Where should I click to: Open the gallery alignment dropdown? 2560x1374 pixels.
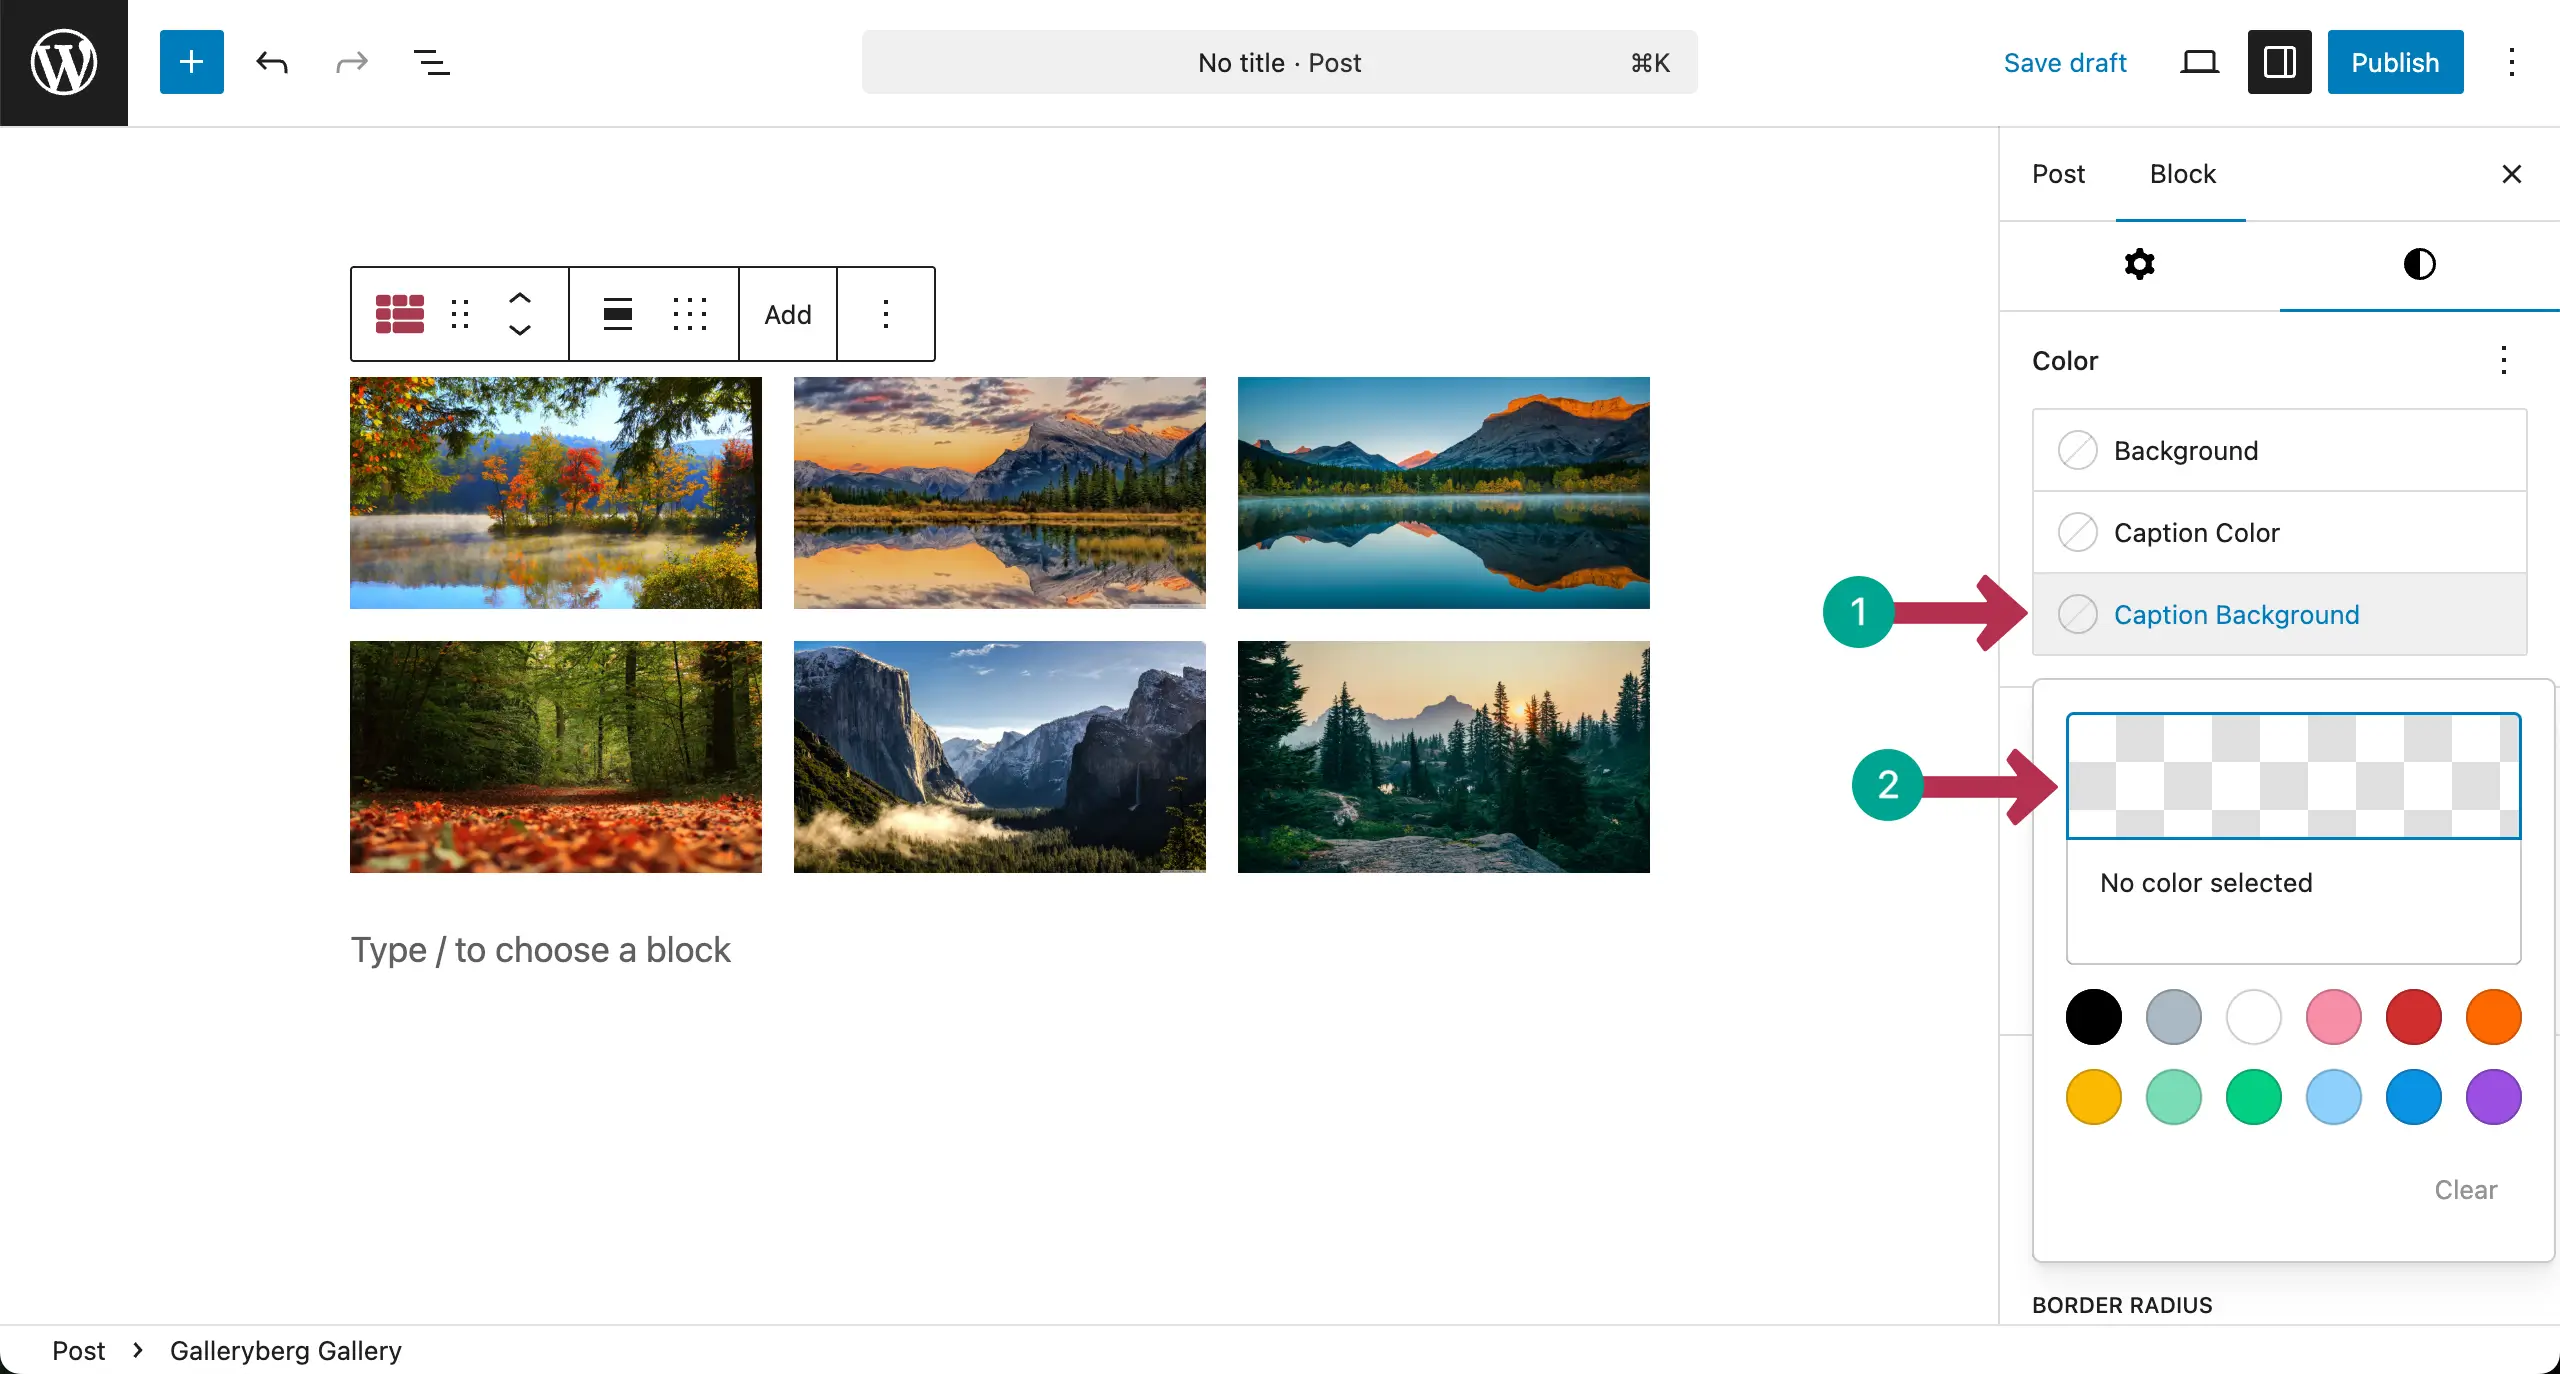pos(617,313)
